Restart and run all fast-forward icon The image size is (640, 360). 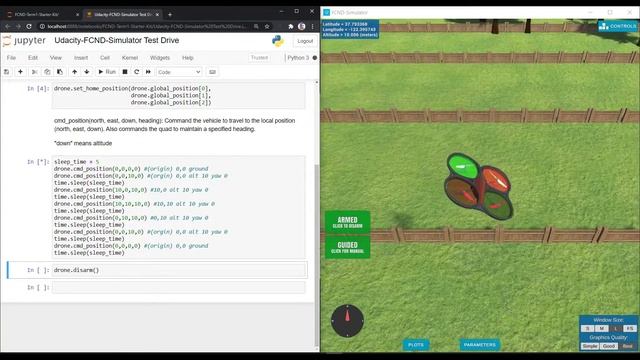[x=148, y=72]
